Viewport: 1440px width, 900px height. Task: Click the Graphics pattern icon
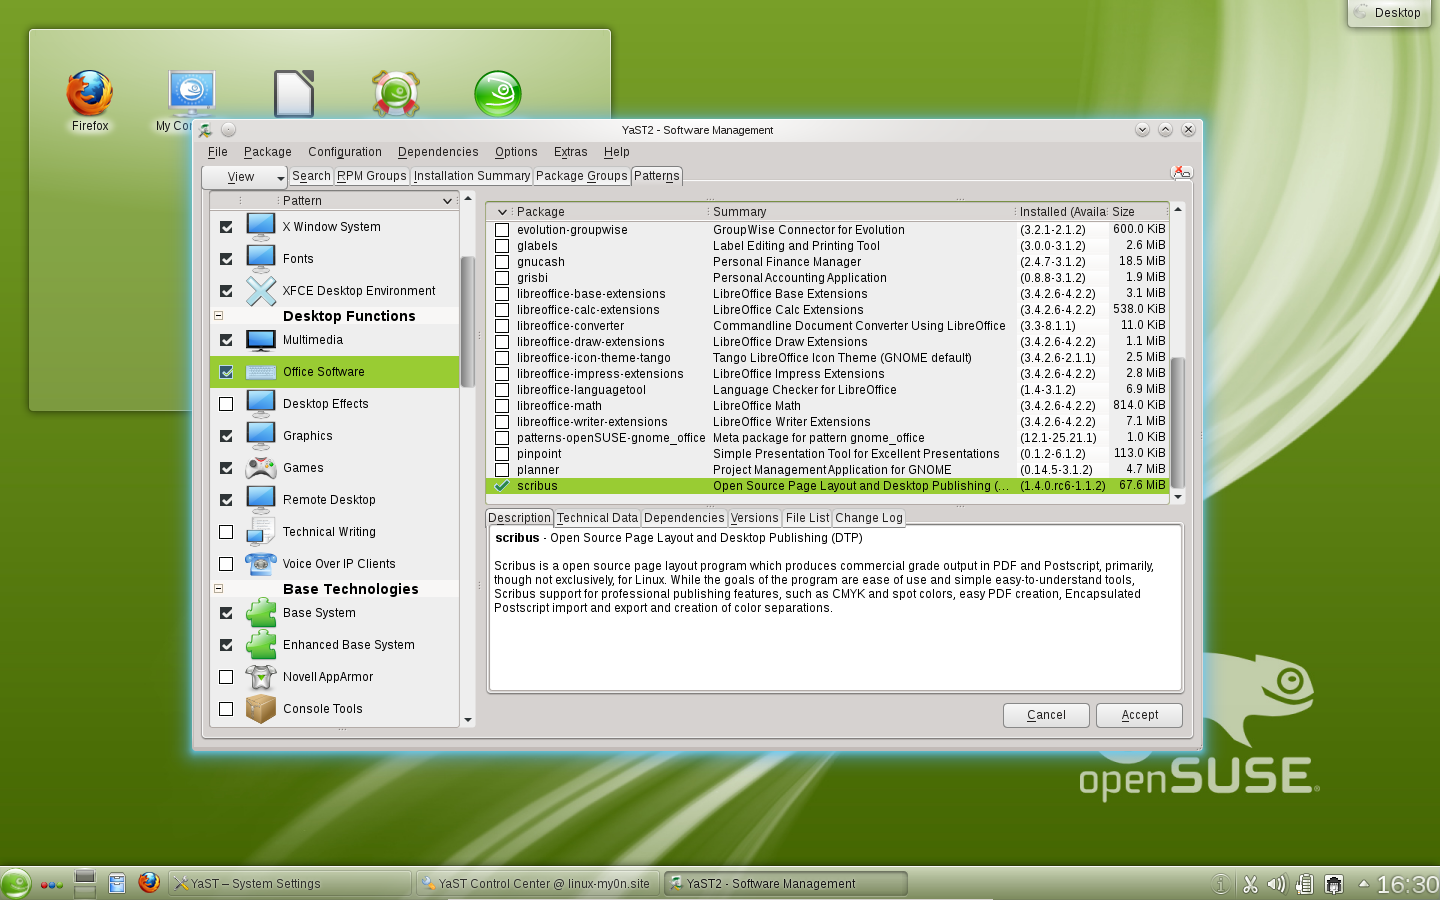(x=261, y=436)
